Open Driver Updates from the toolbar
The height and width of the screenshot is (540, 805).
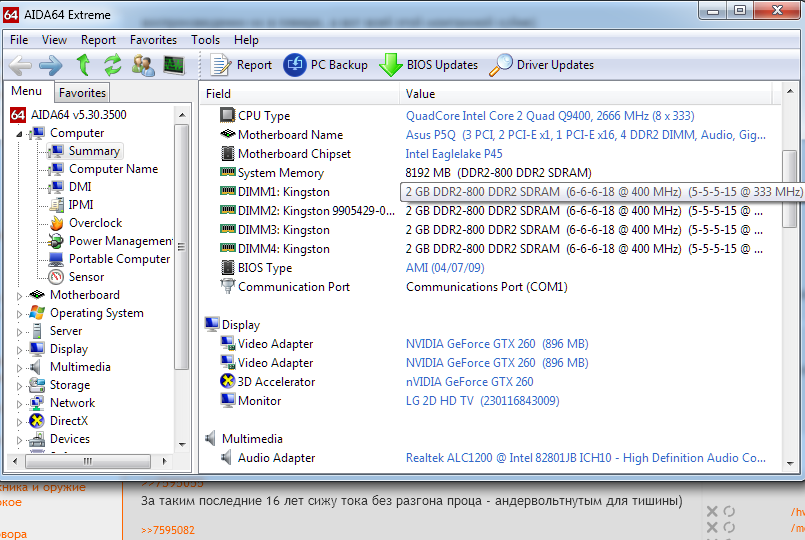point(541,65)
